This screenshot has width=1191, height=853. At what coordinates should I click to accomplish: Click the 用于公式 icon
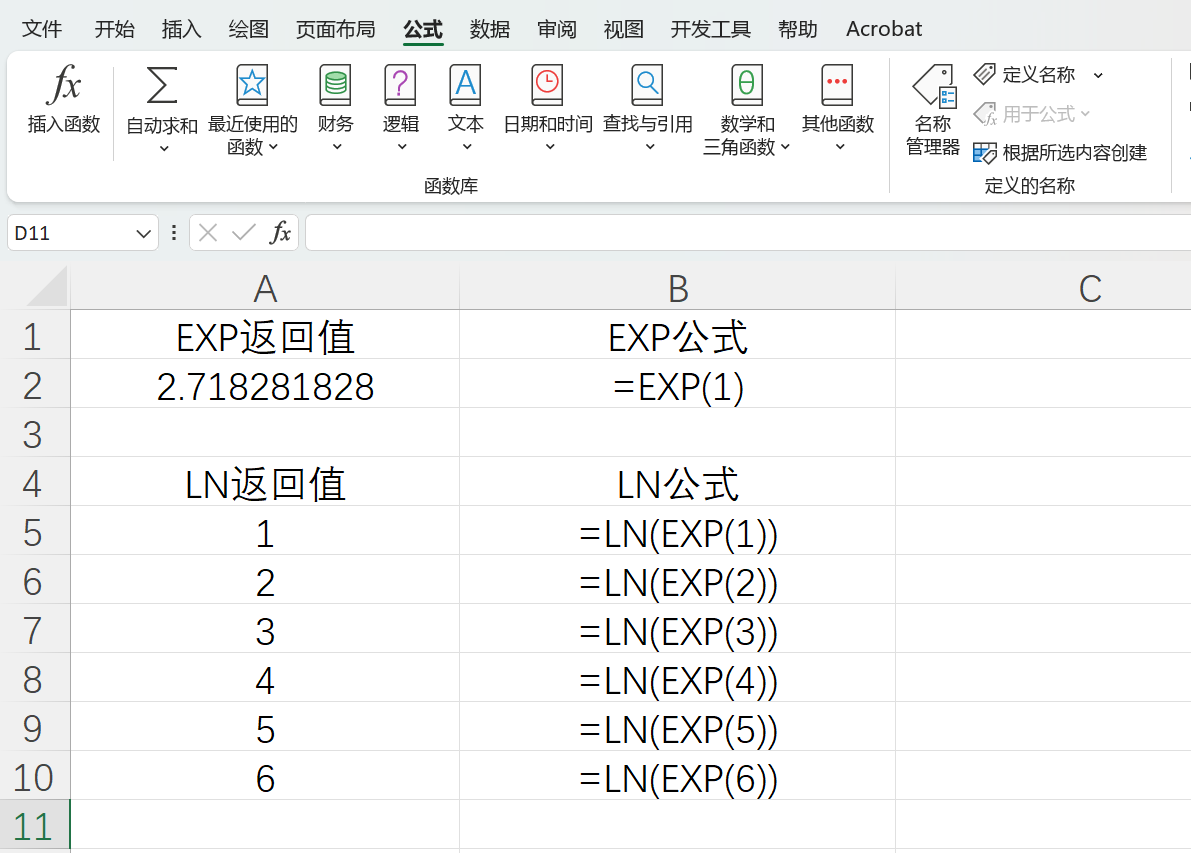click(984, 114)
